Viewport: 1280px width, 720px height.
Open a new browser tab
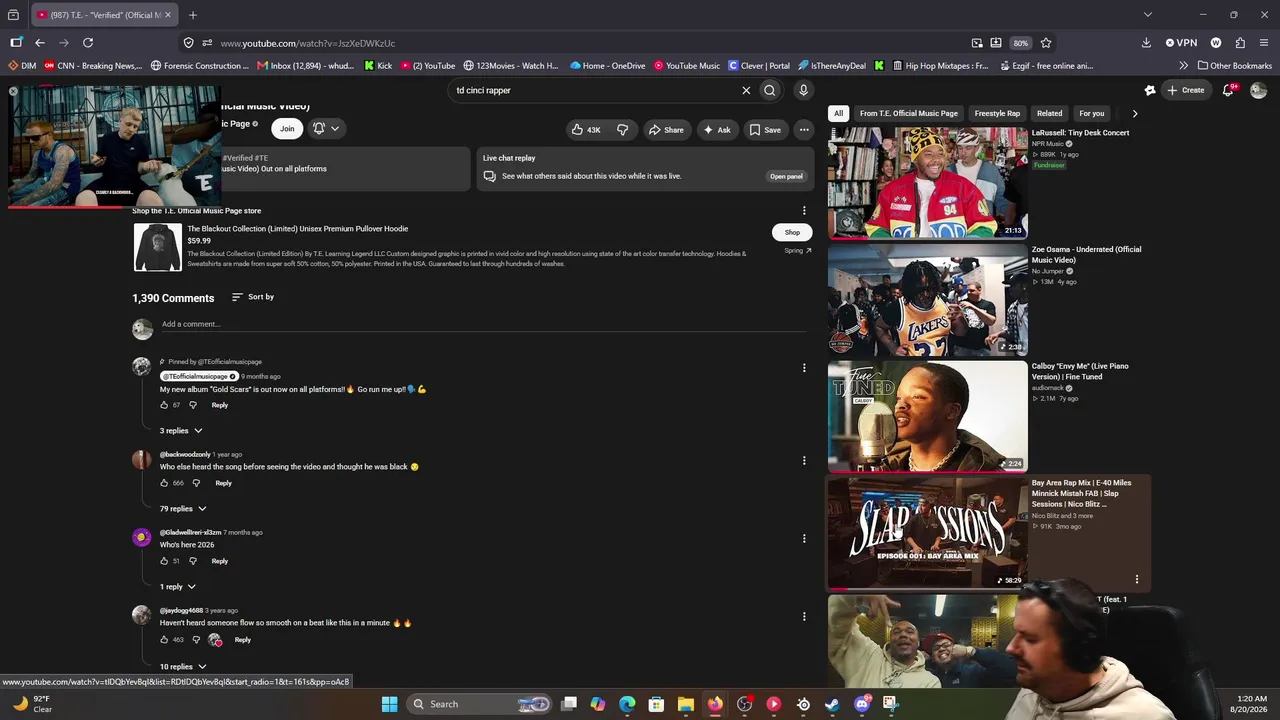click(x=193, y=15)
